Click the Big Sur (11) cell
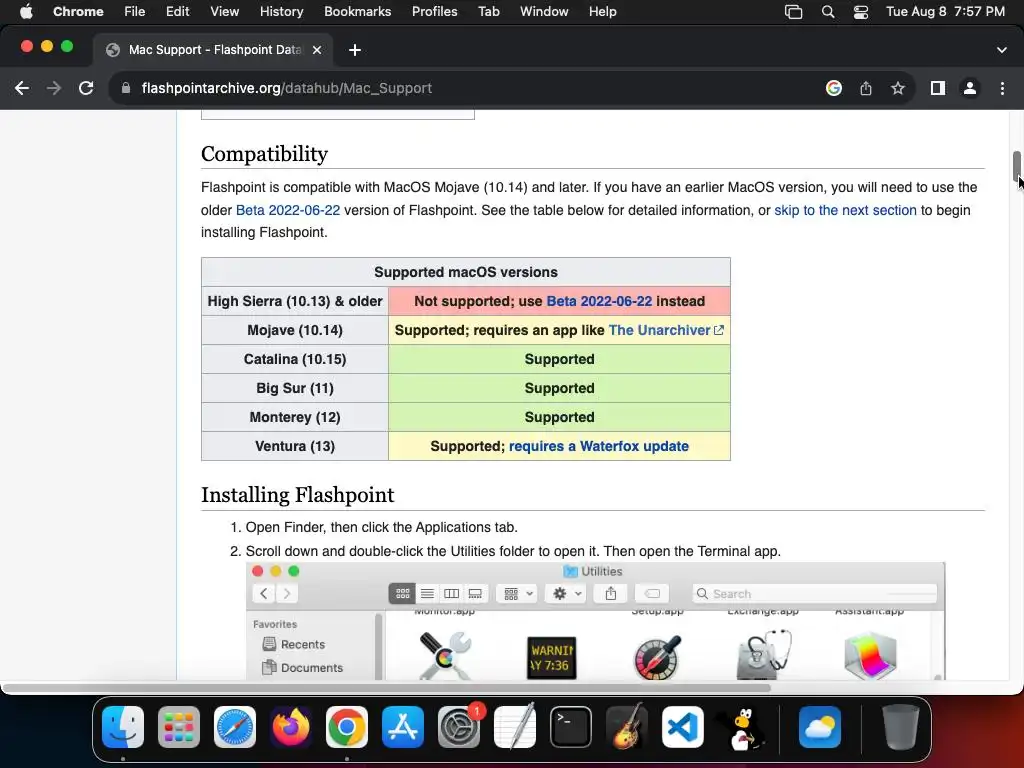Image resolution: width=1024 pixels, height=768 pixels. [295, 389]
